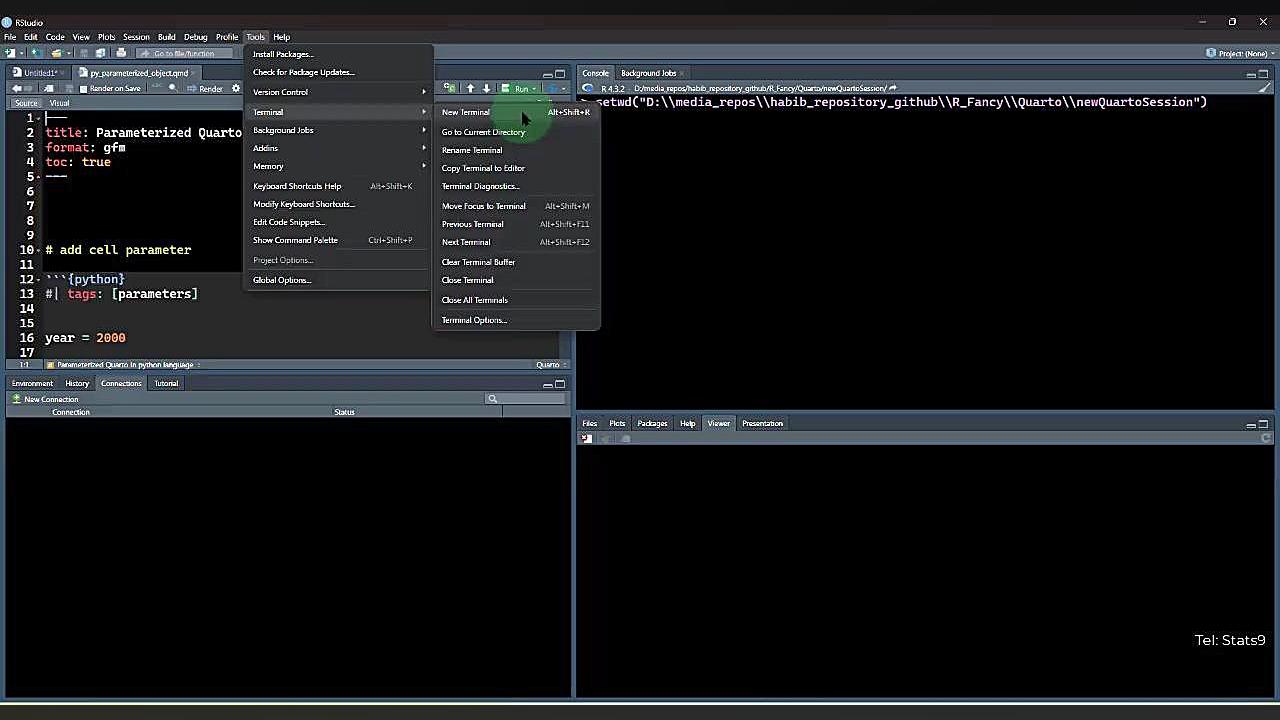Switch to the History tab
The image size is (1280, 720).
tap(77, 384)
